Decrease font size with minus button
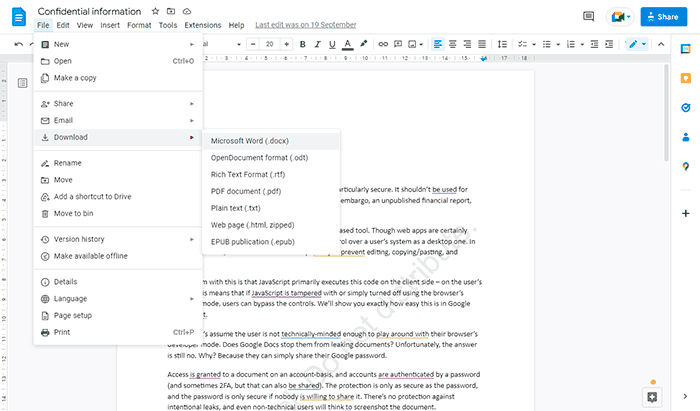This screenshot has width=700, height=411. [x=253, y=44]
